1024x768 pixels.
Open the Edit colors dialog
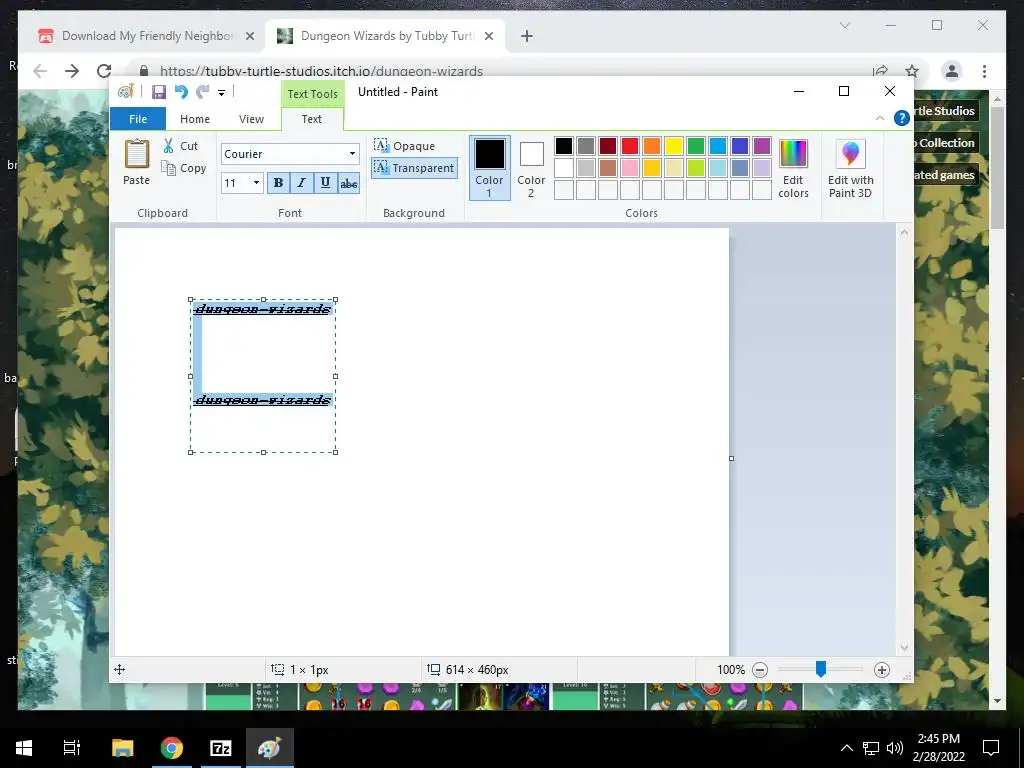[793, 168]
